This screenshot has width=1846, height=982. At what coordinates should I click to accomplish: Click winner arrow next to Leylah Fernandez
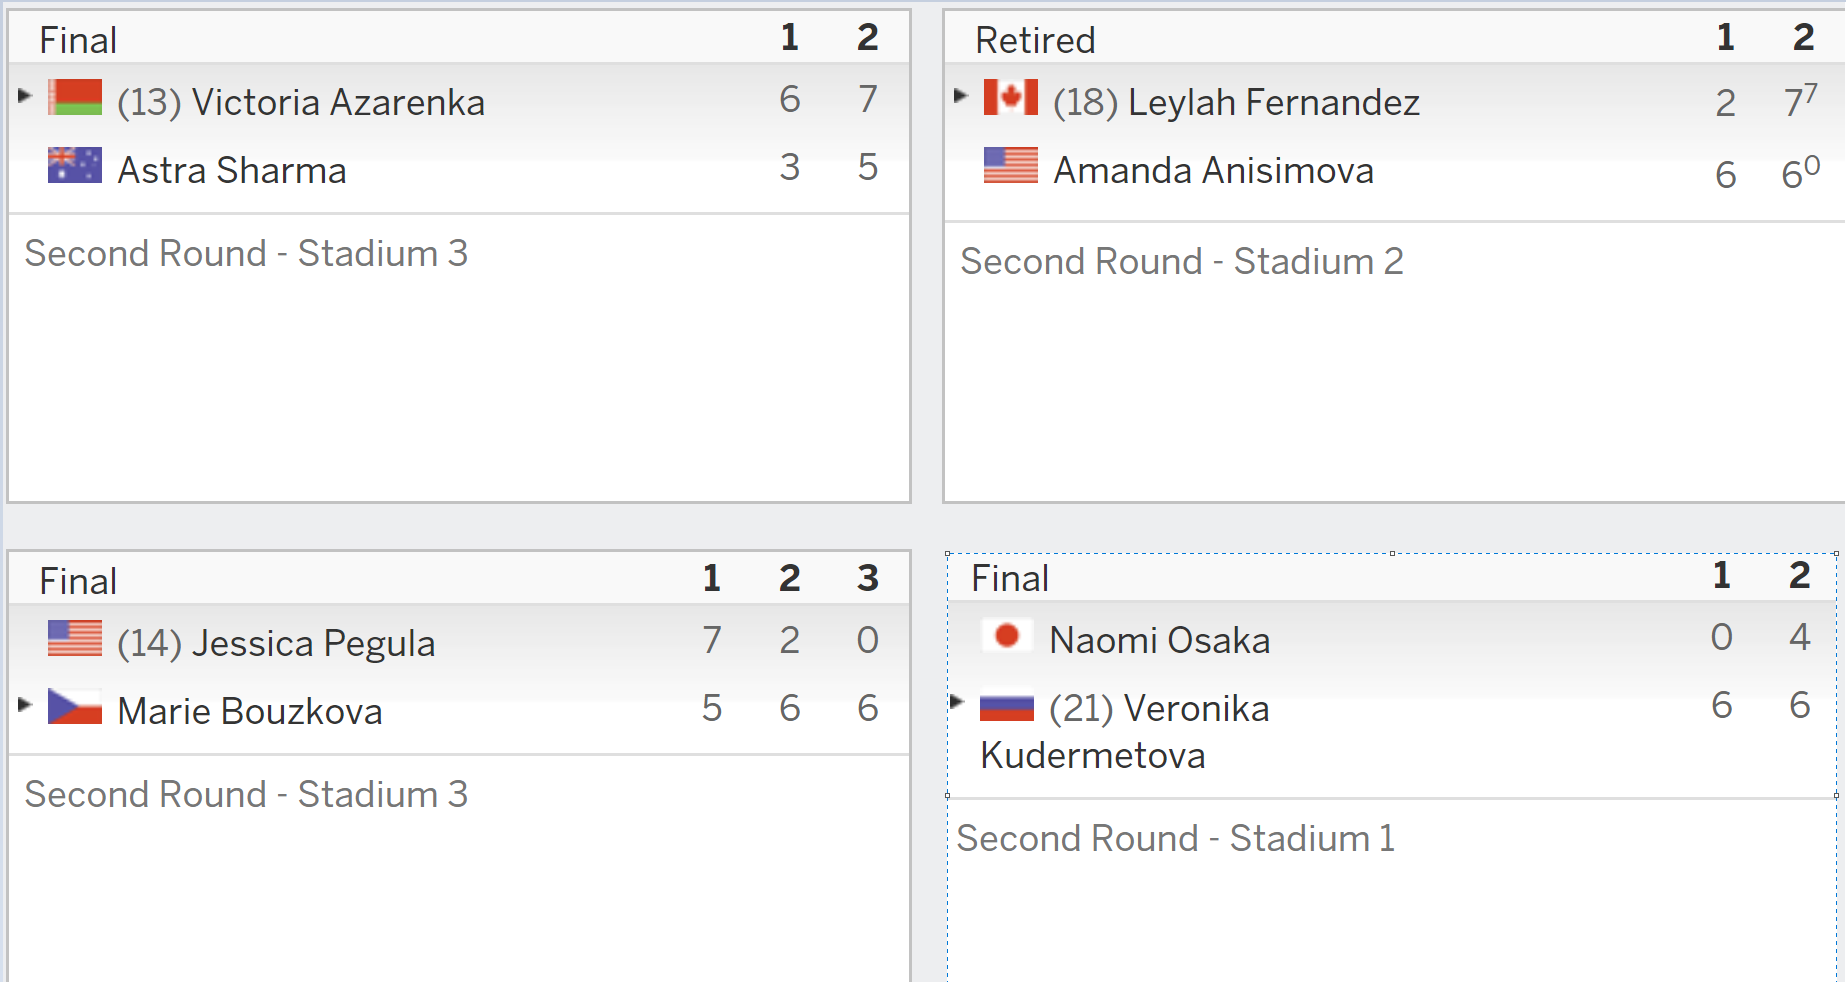[x=961, y=96]
